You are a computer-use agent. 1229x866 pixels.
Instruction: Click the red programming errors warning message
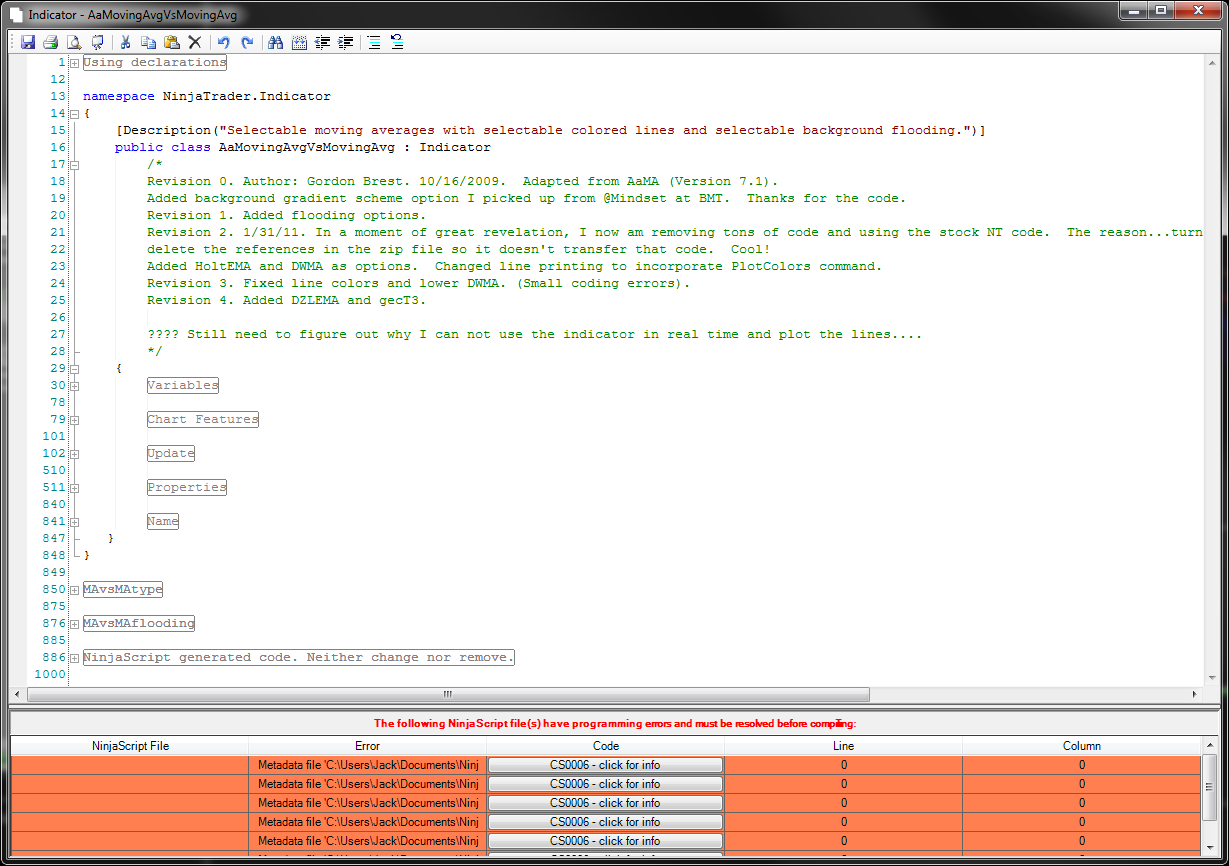pos(615,723)
